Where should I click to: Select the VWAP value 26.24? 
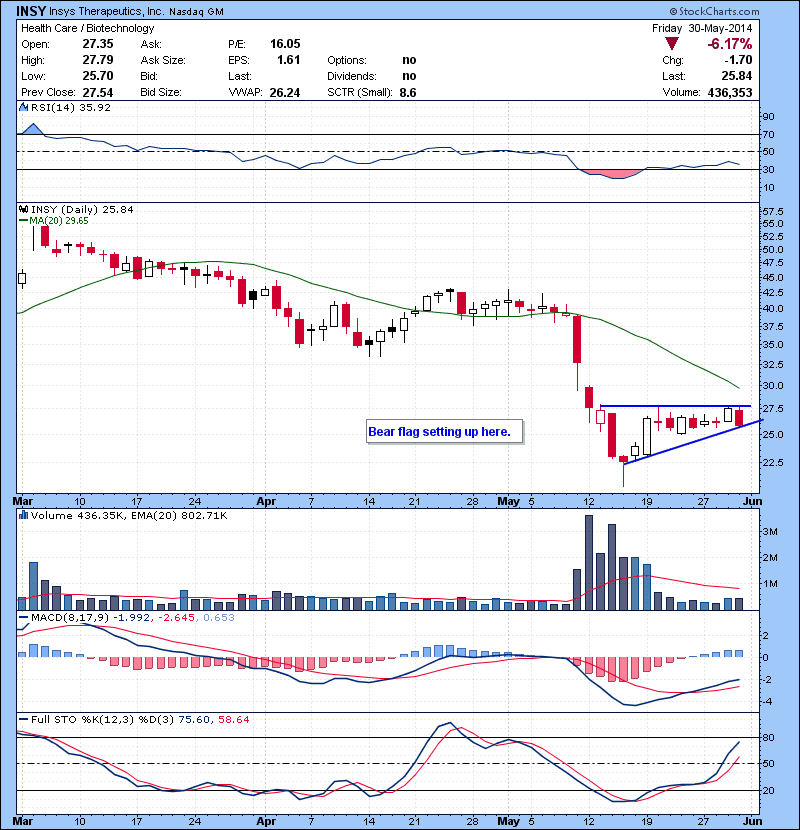(x=285, y=93)
